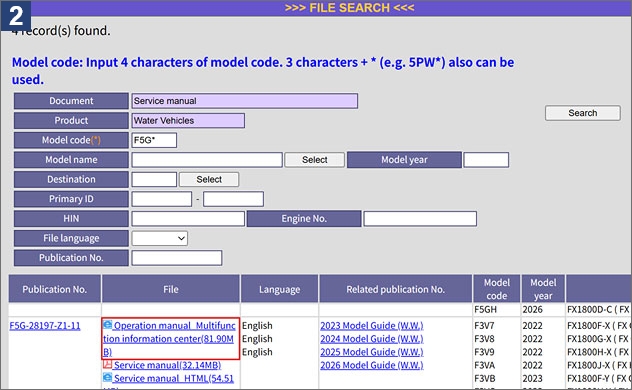Click the HTML icon beside Operation manual_Multifunction link
This screenshot has width=632, height=390.
click(108, 325)
